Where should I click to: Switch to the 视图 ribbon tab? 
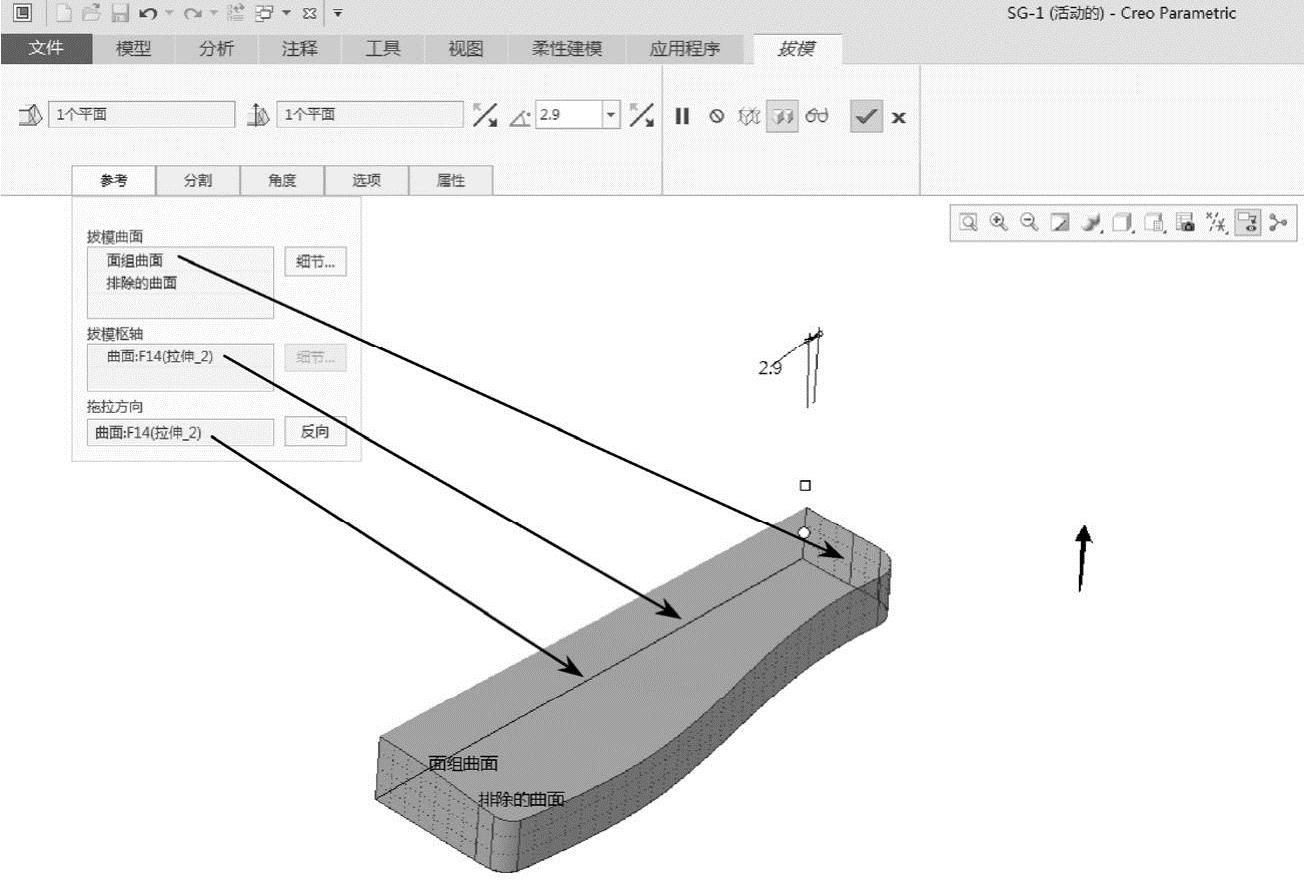[x=466, y=48]
